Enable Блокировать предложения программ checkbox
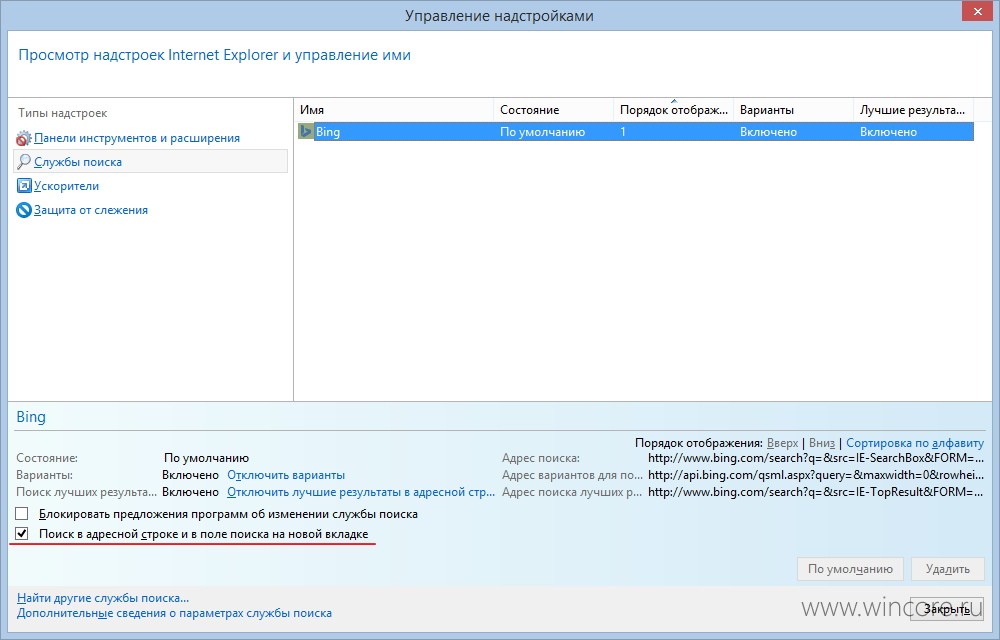Image resolution: width=1000 pixels, height=640 pixels. click(x=22, y=514)
